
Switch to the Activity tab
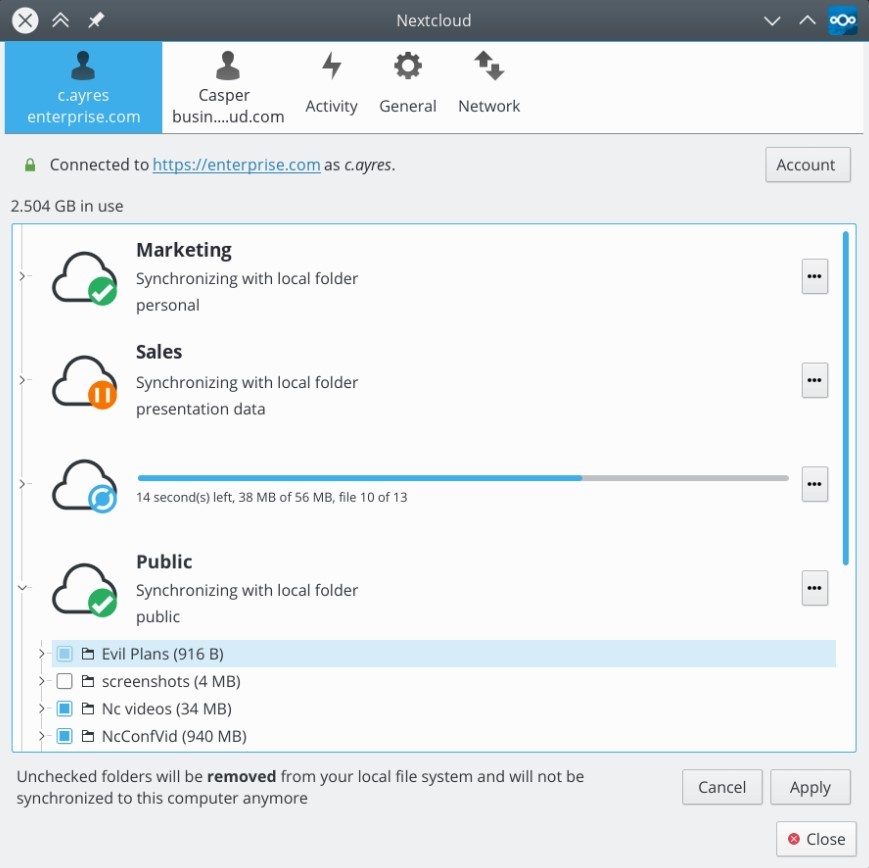[331, 80]
